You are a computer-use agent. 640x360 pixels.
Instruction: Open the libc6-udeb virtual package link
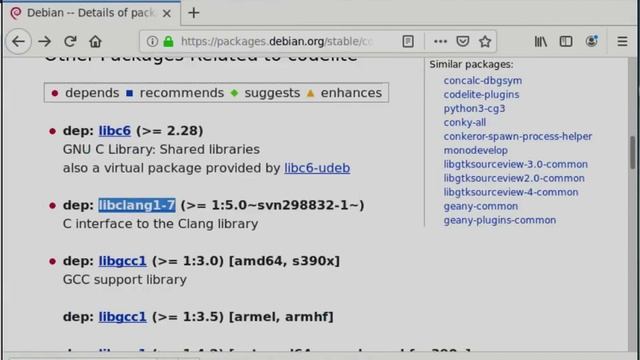pos(317,168)
